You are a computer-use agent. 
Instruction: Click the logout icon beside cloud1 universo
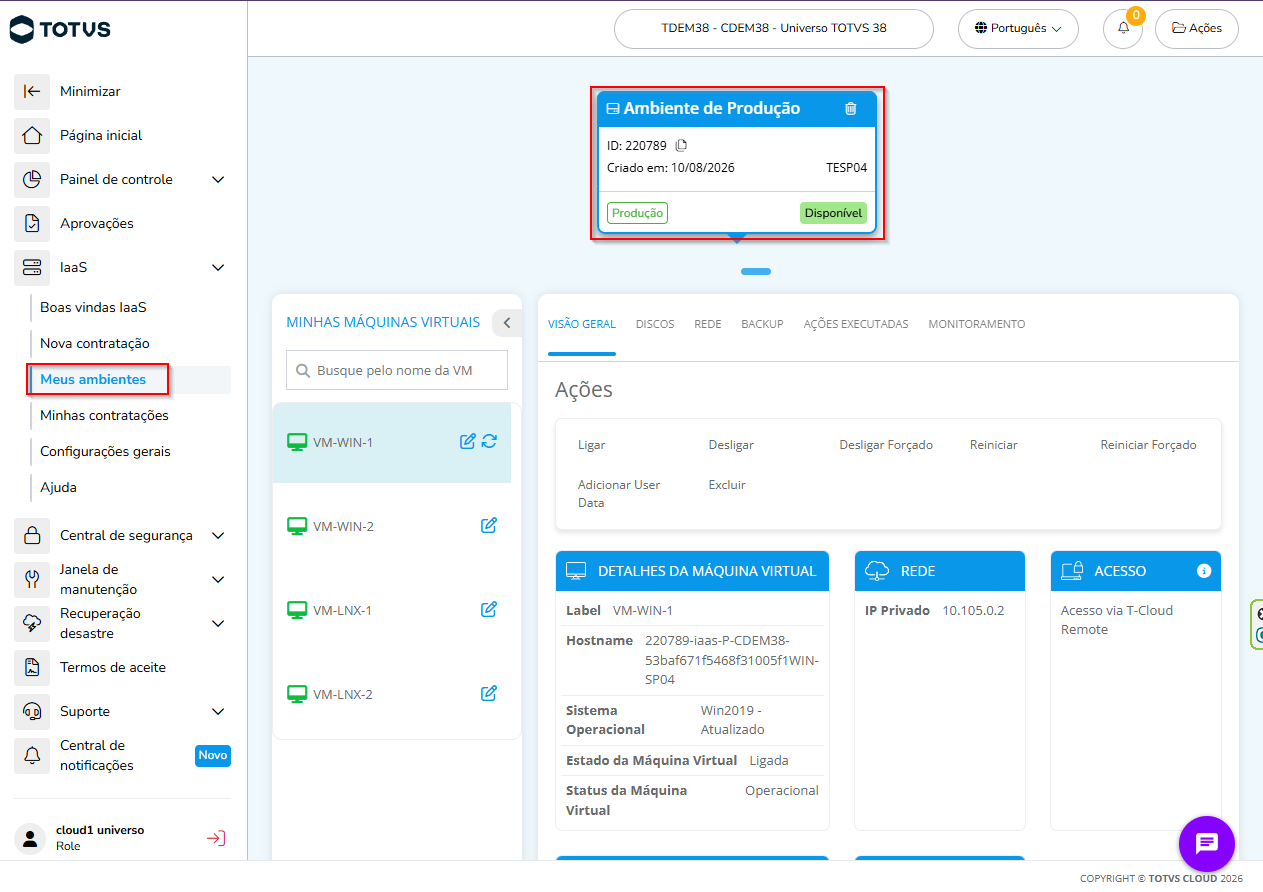216,838
